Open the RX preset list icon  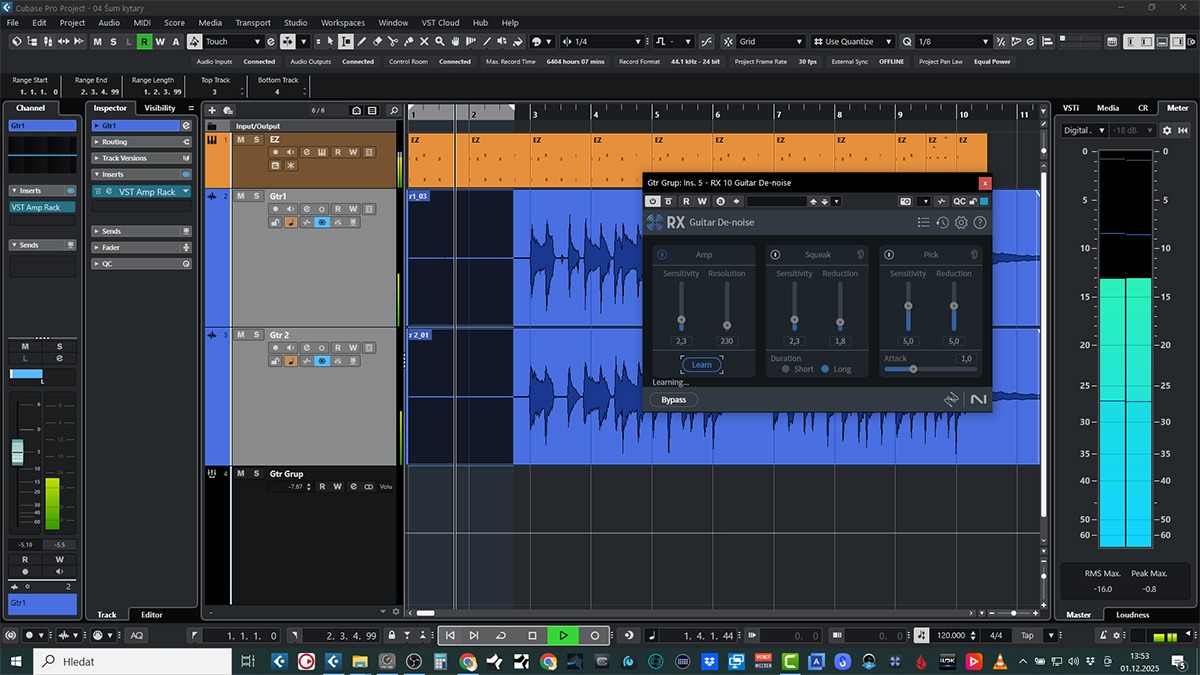[923, 223]
